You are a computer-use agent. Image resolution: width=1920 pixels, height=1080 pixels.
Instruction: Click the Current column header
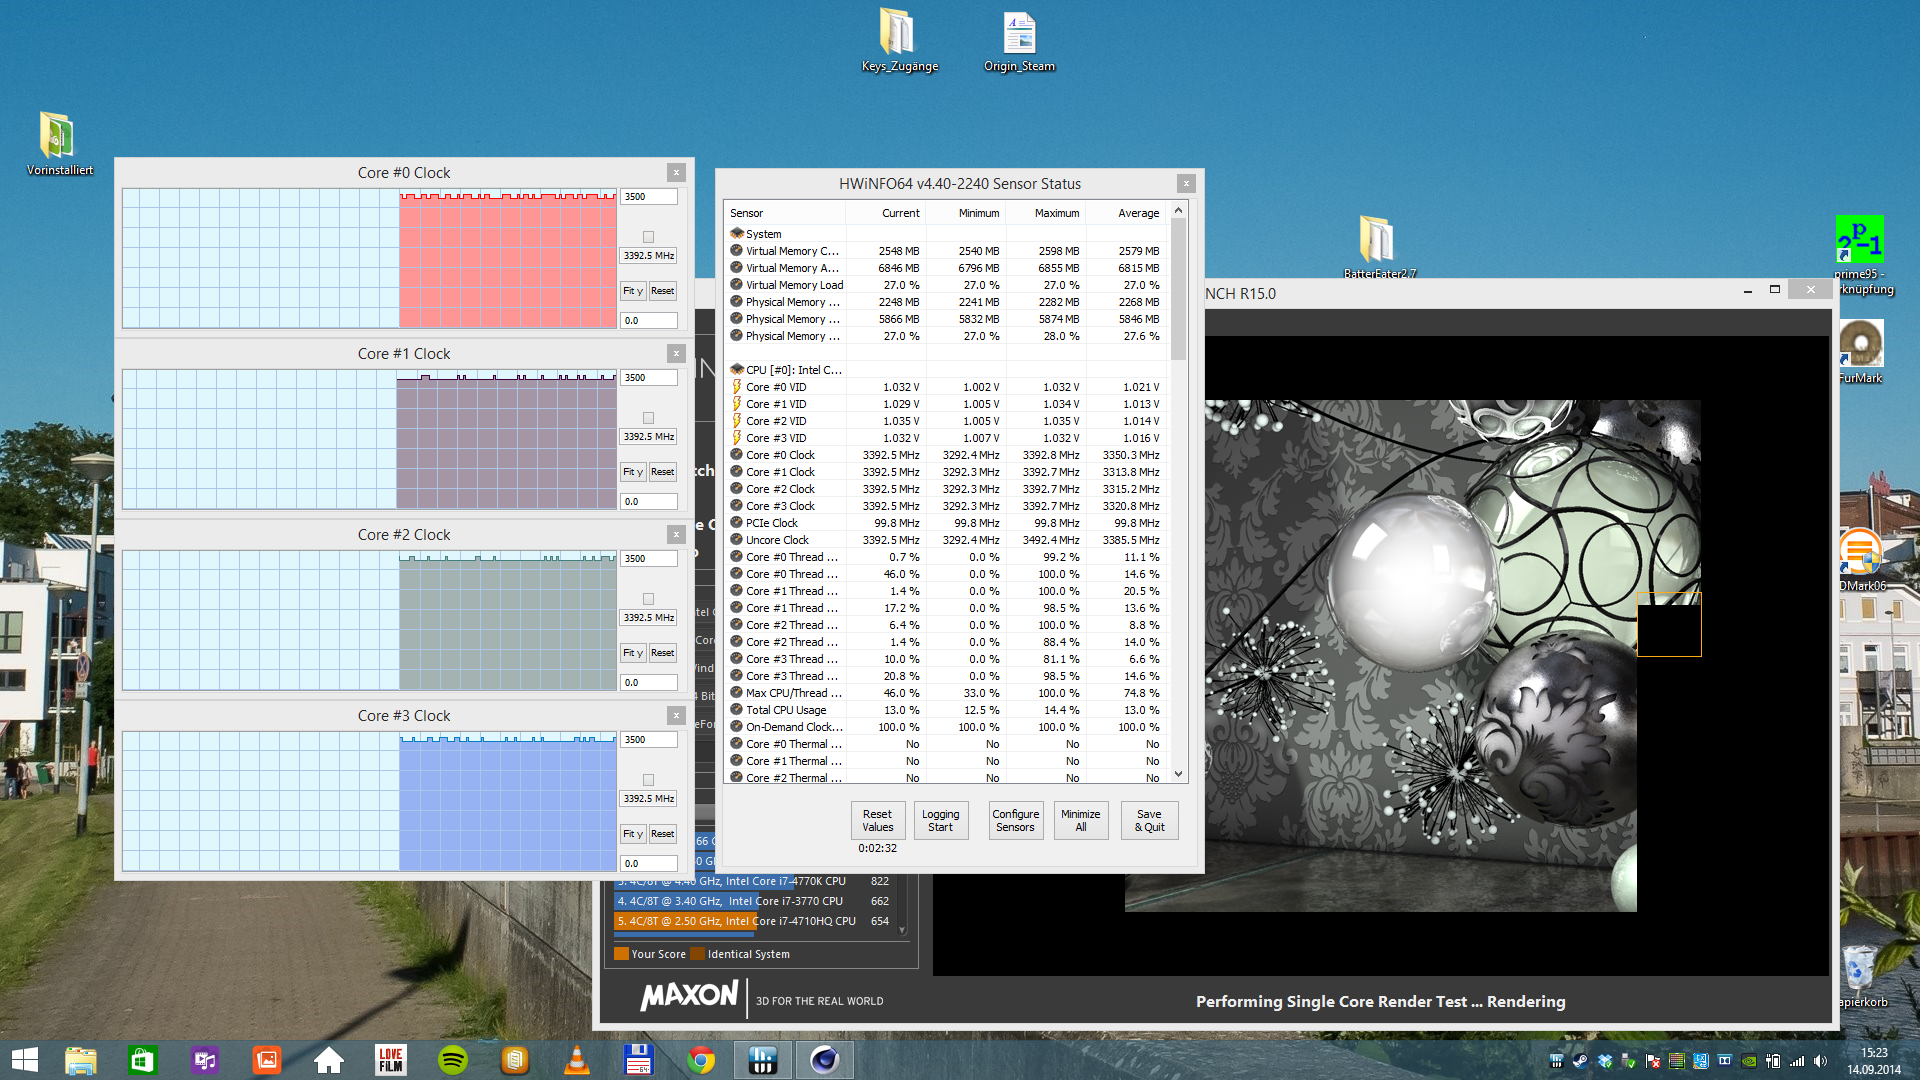click(886, 213)
